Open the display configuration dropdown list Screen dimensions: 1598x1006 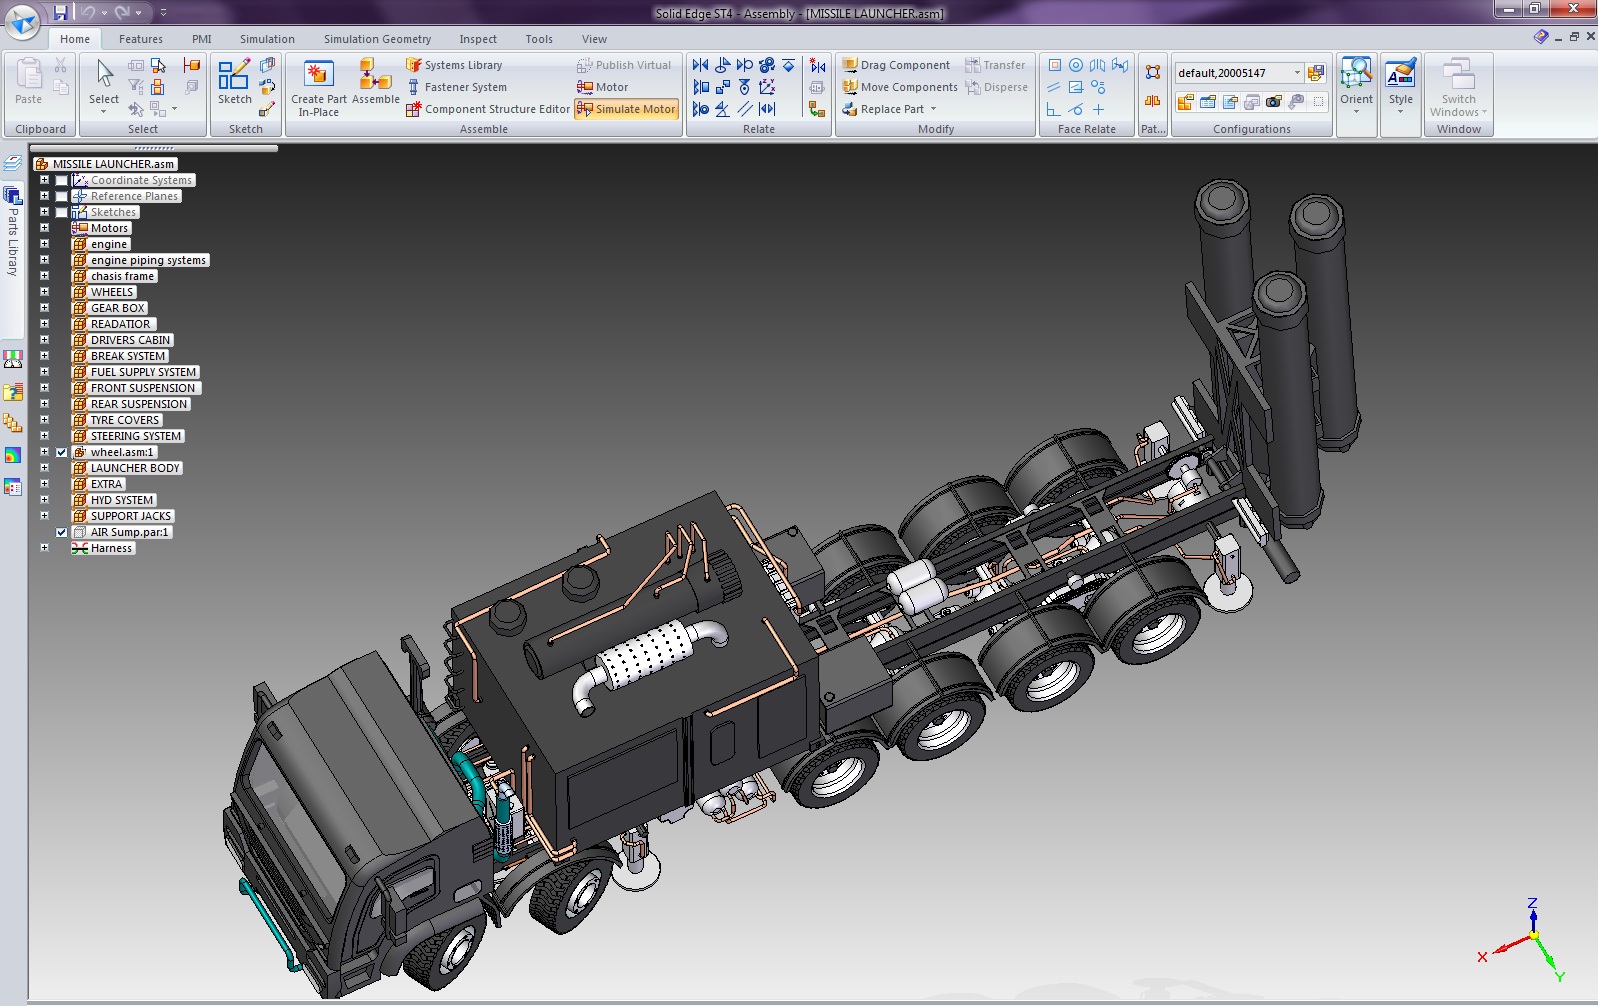pos(1297,73)
